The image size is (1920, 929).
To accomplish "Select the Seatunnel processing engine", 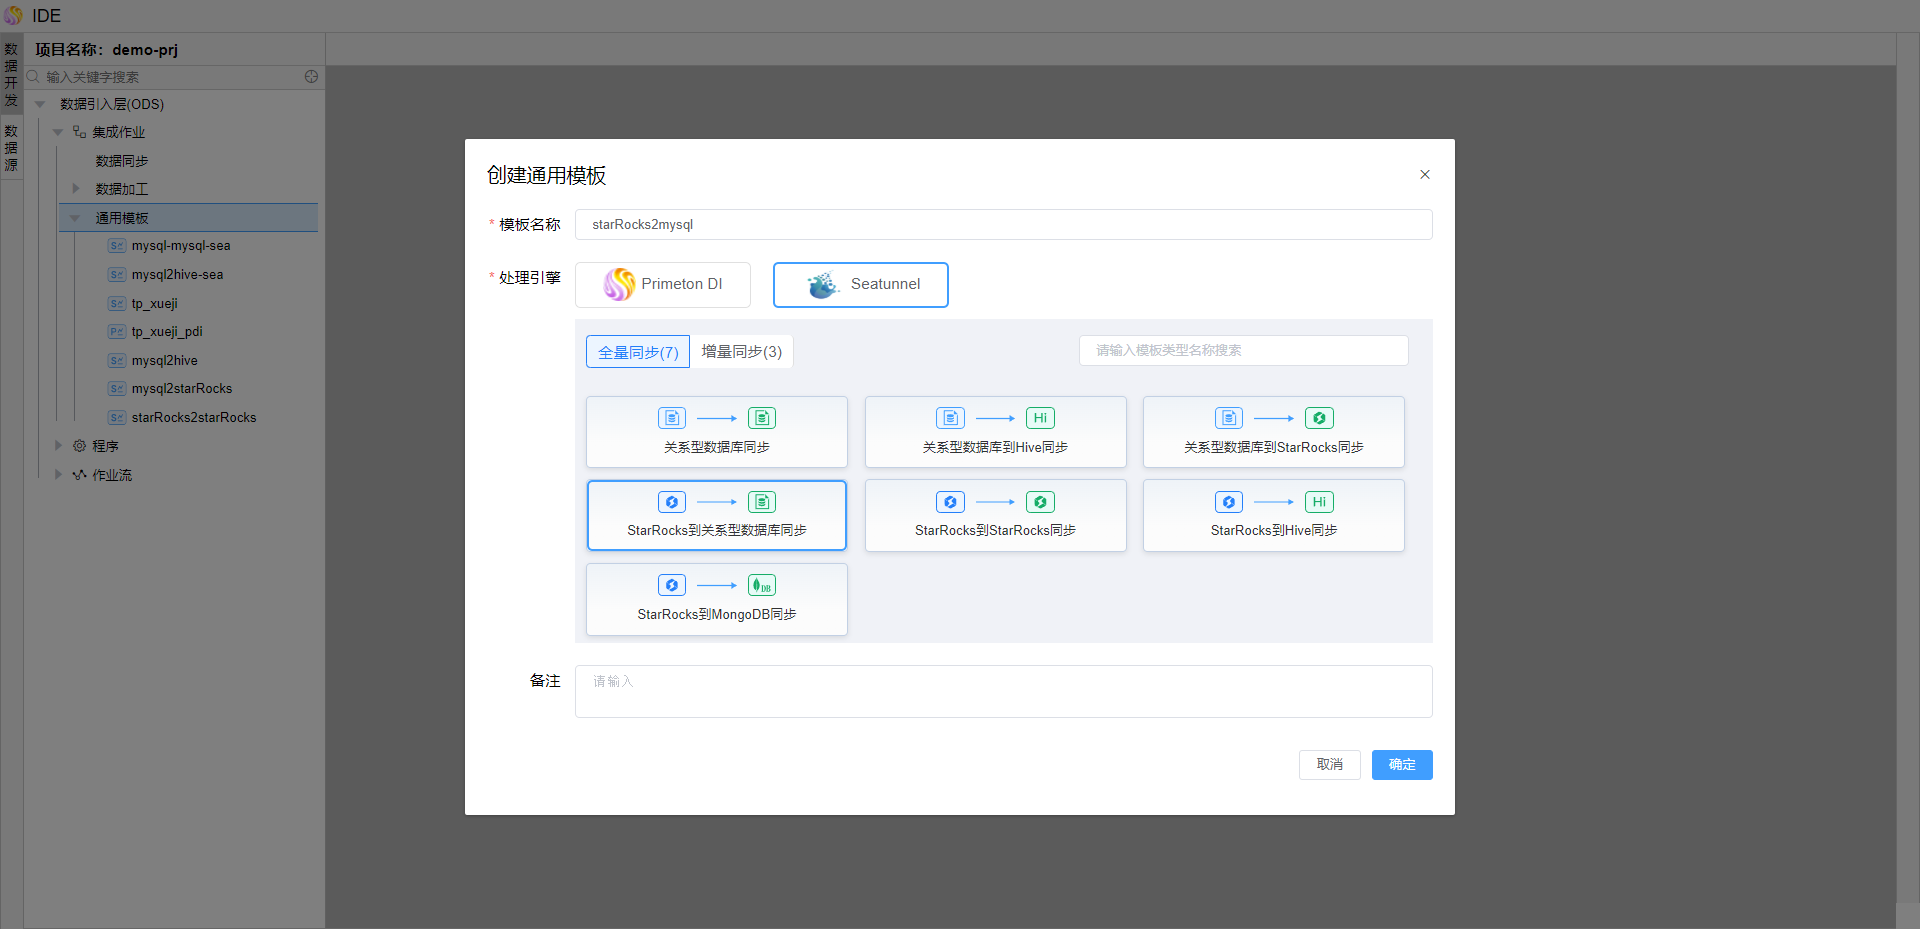I will [860, 285].
